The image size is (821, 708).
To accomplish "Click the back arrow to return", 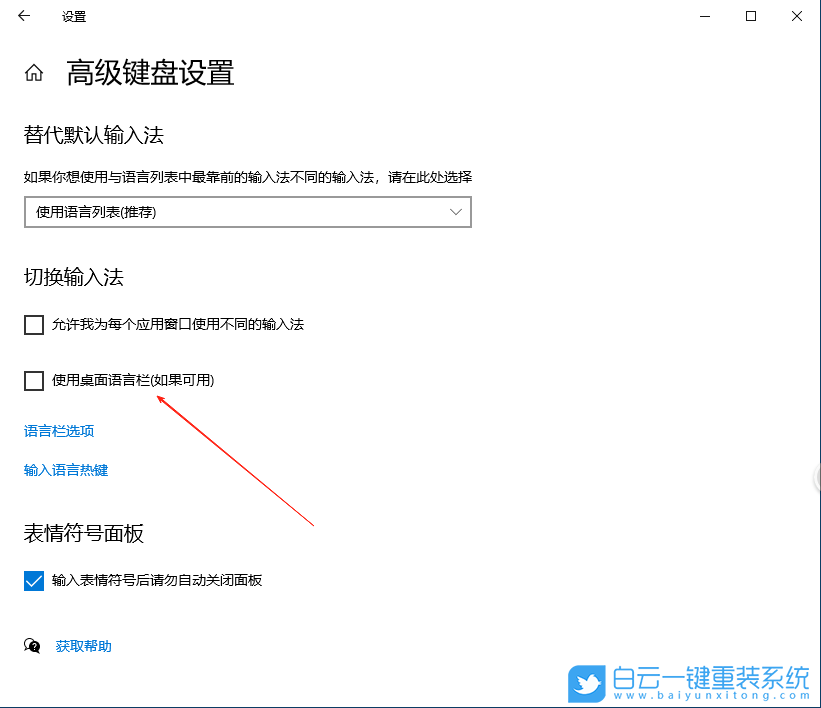I will (22, 16).
